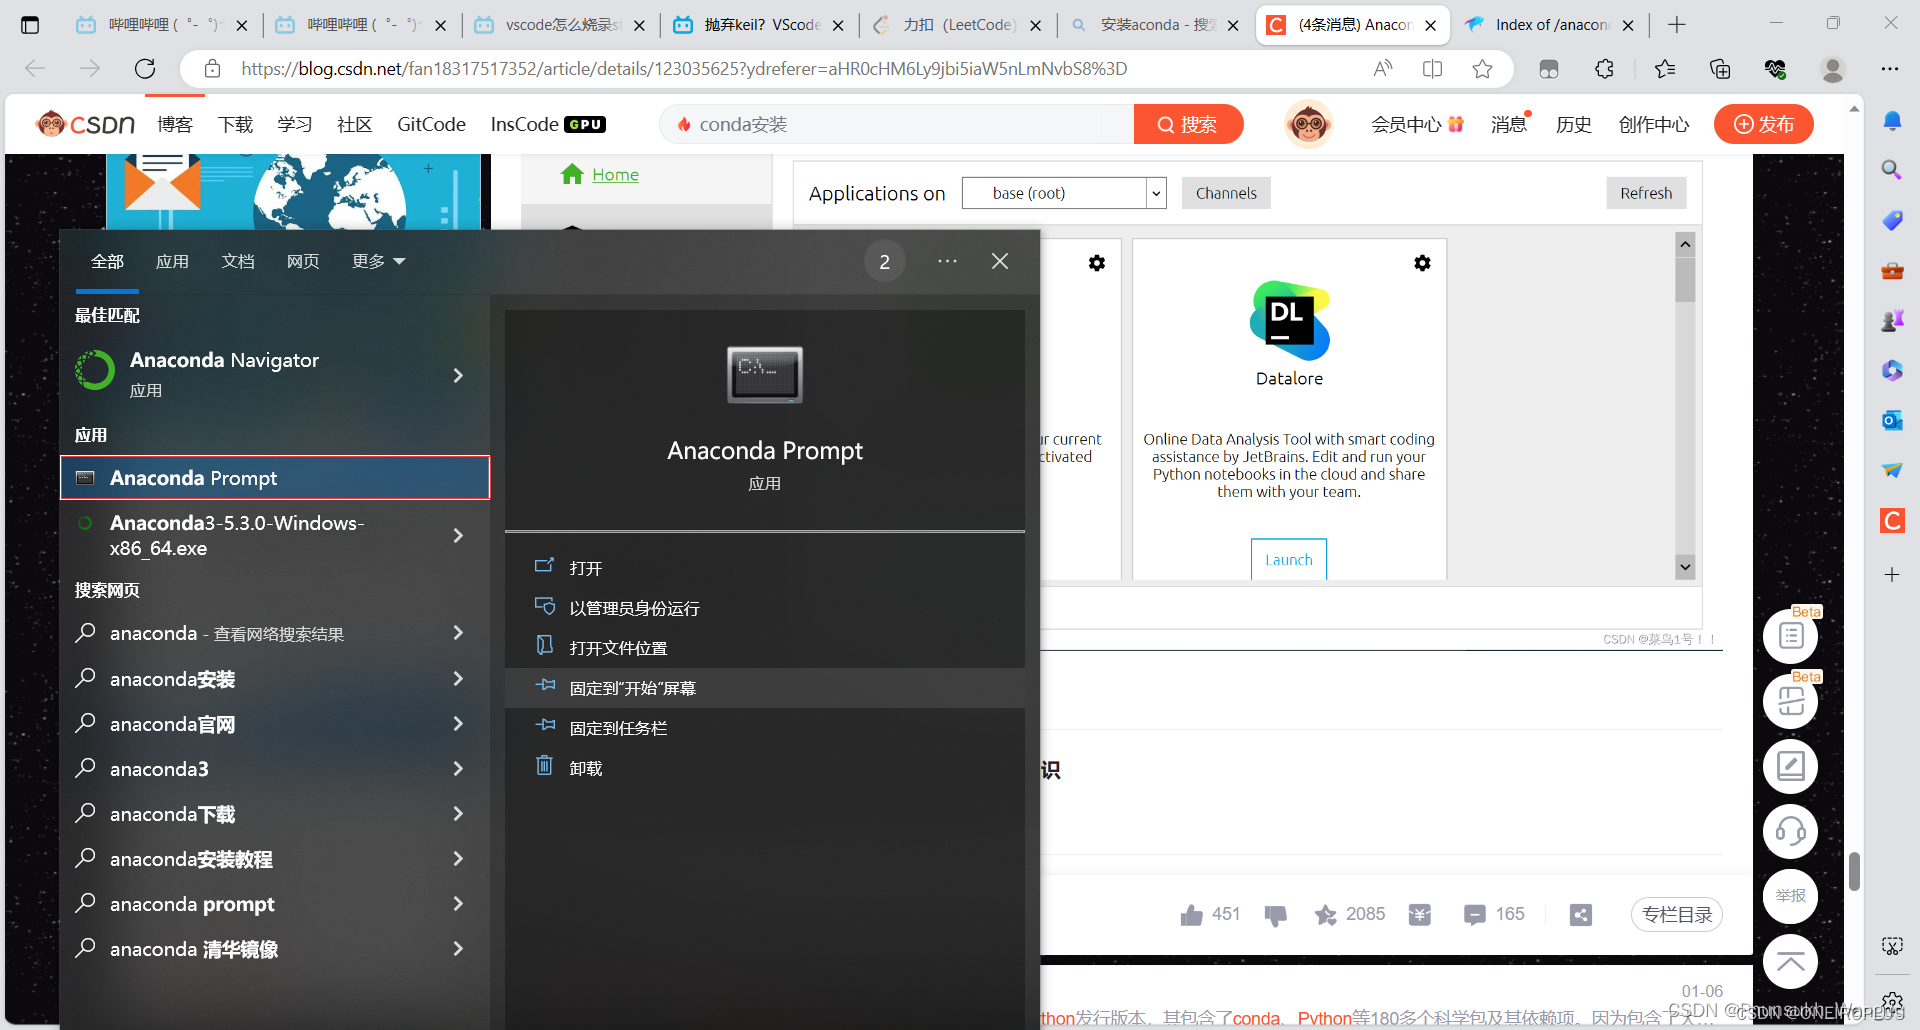Click the CSDN logo
Viewport: 1920px width, 1030px height.
[x=85, y=124]
